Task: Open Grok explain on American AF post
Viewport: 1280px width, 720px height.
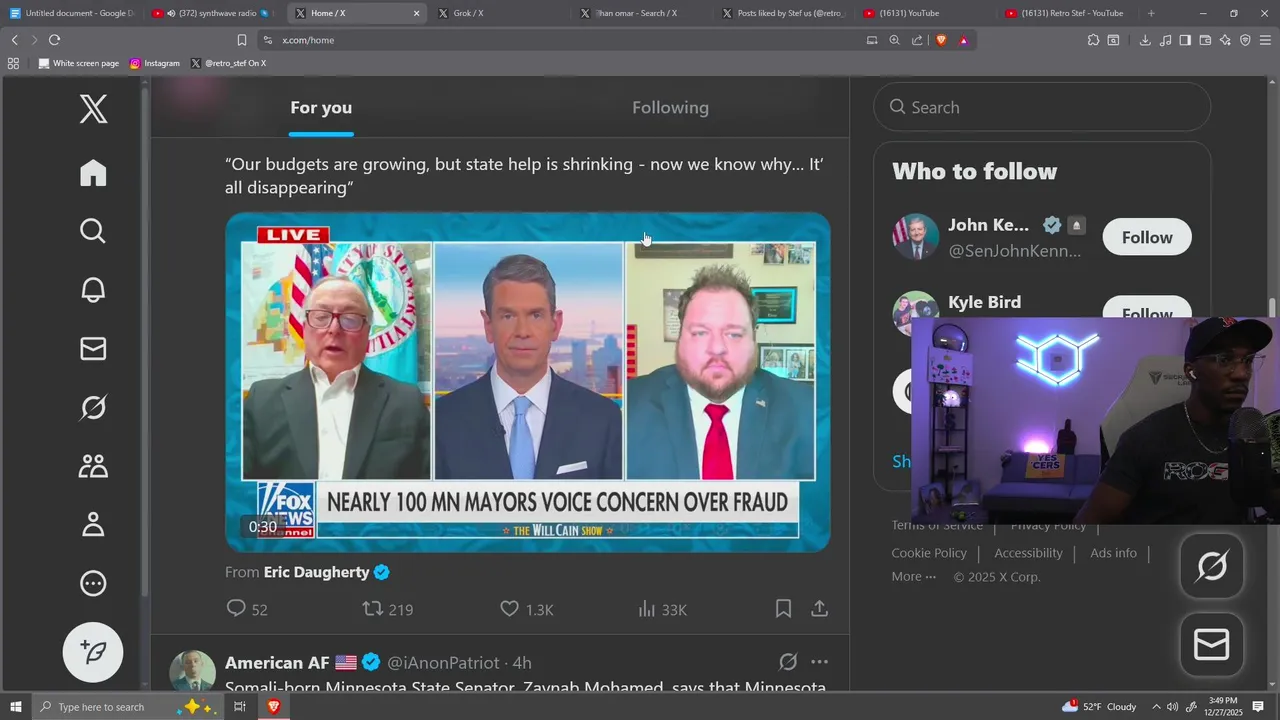Action: [x=788, y=662]
